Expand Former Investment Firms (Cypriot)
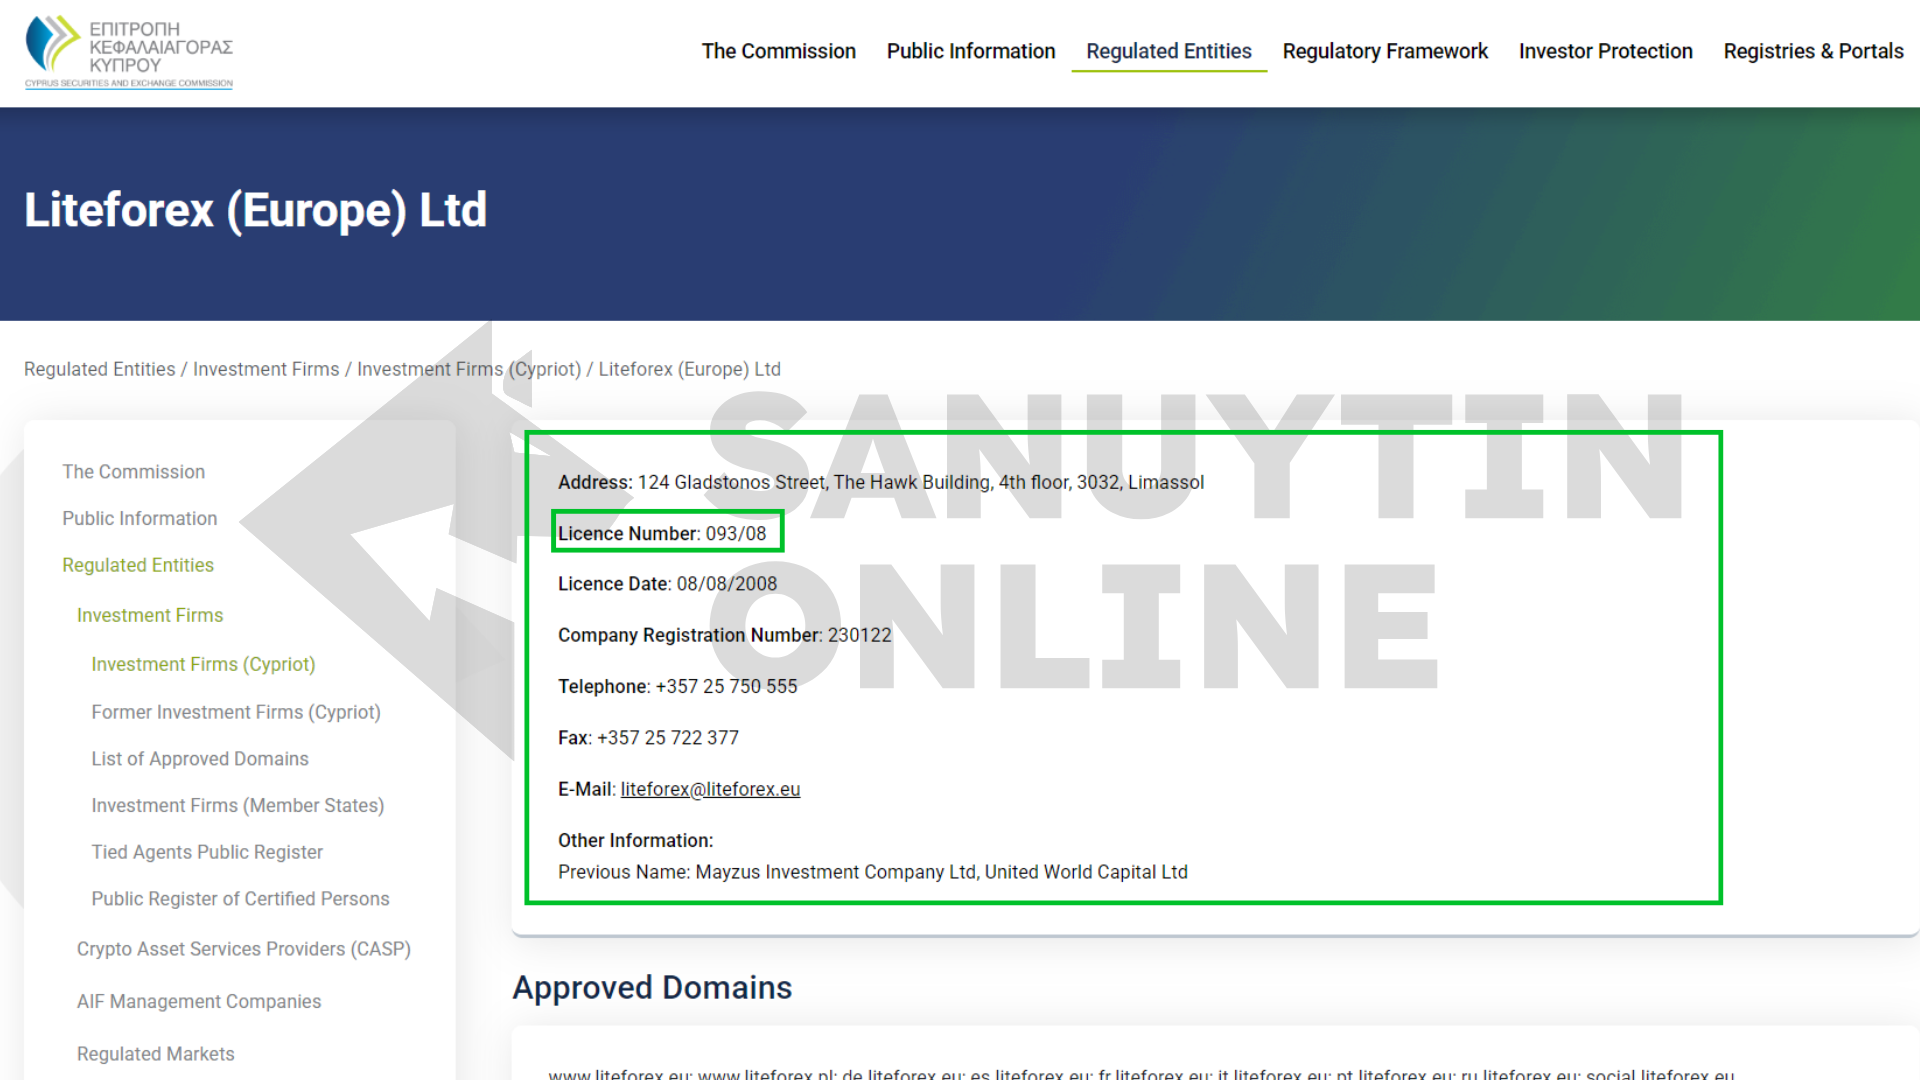1920x1080 pixels. coord(233,711)
